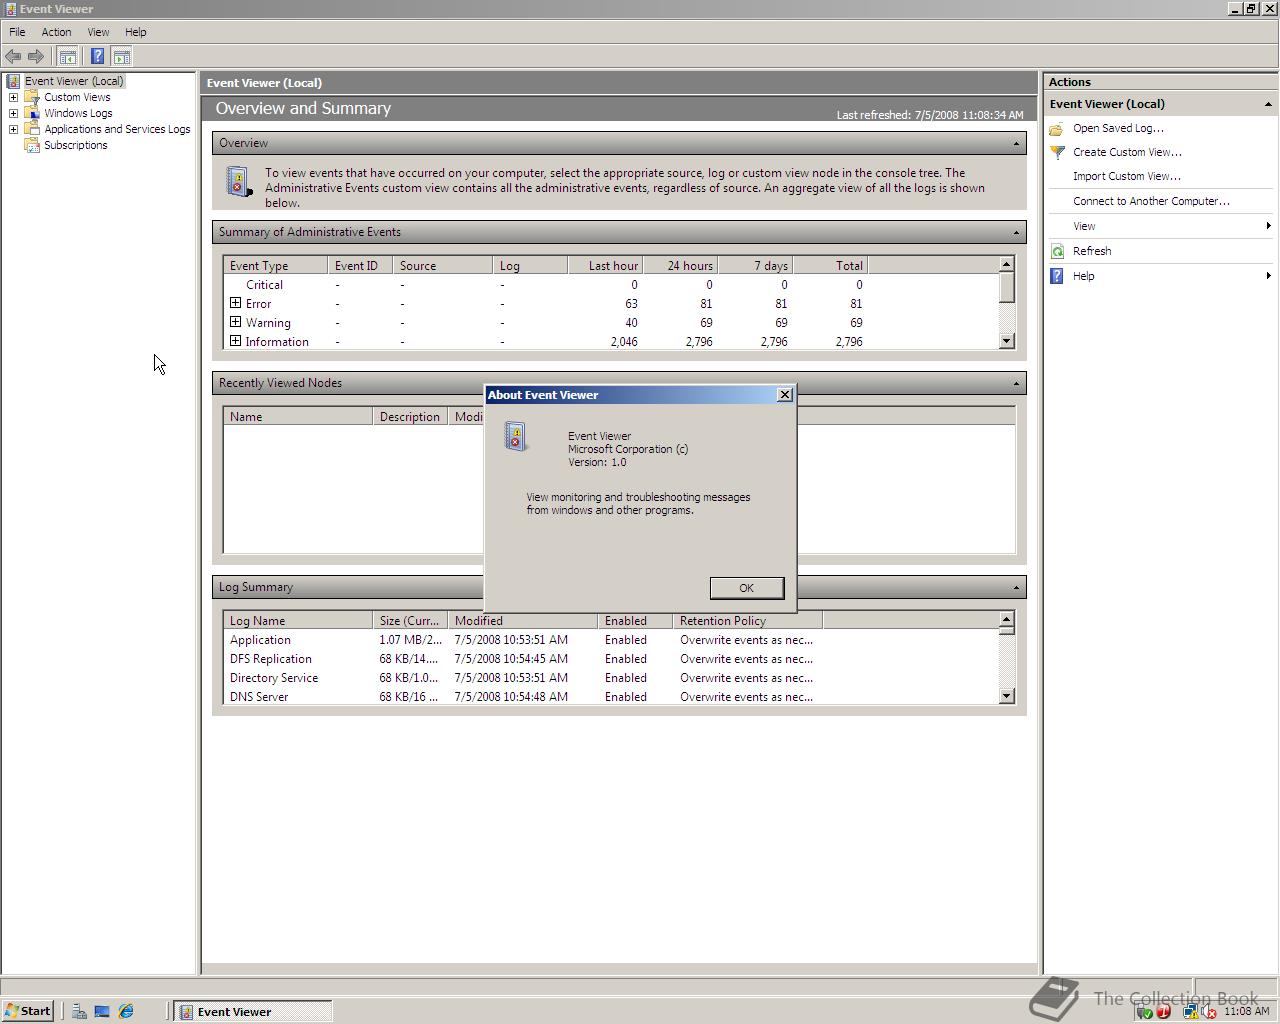Click the Log Summary scrollbar up arrow
This screenshot has width=1280, height=1024.
(x=1007, y=620)
